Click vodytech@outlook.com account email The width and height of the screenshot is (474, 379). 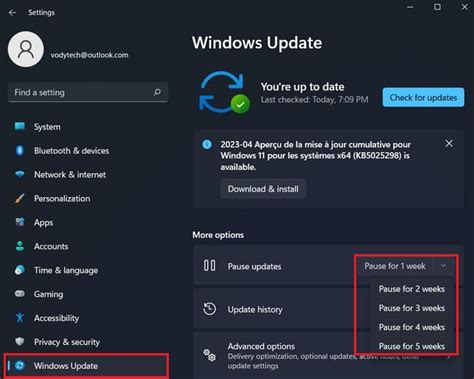click(89, 55)
